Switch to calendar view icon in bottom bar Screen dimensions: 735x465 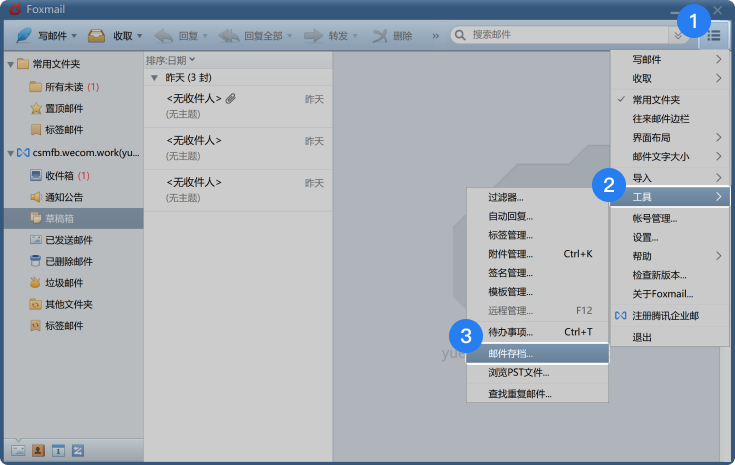(58, 451)
